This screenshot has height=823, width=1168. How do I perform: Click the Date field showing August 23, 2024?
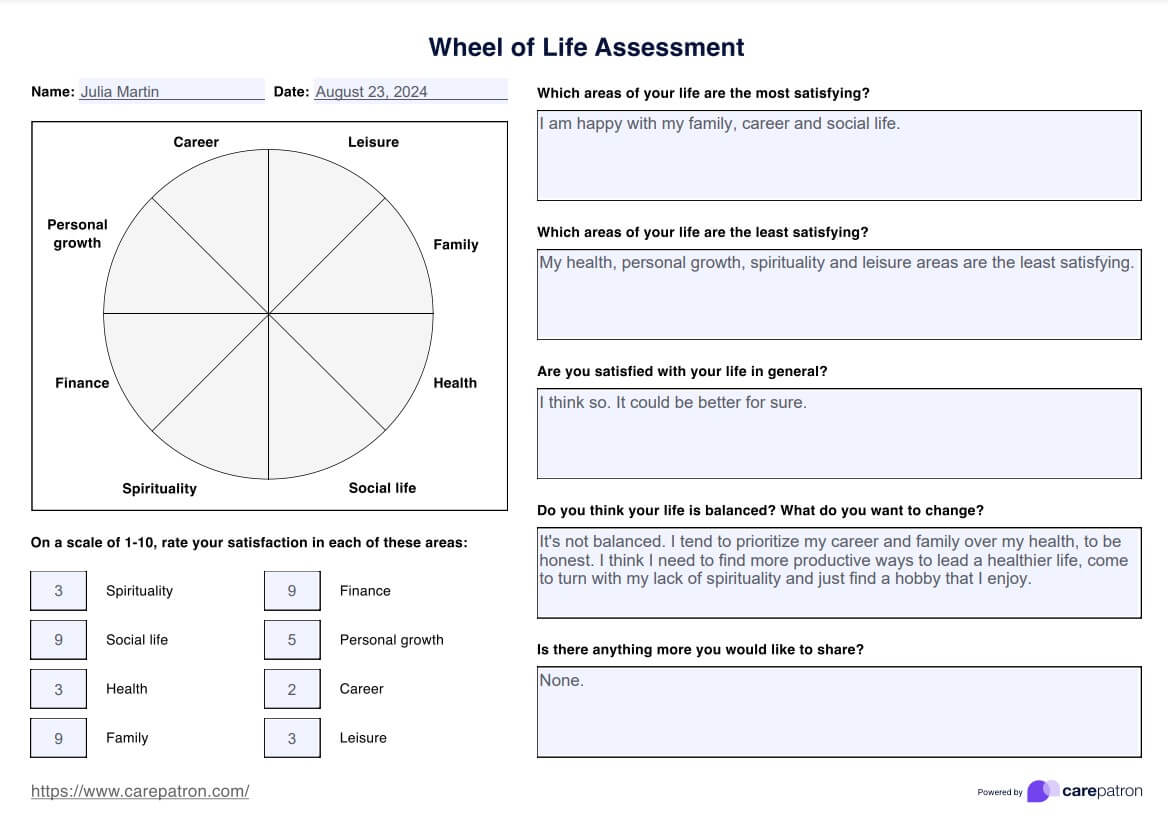click(x=410, y=91)
